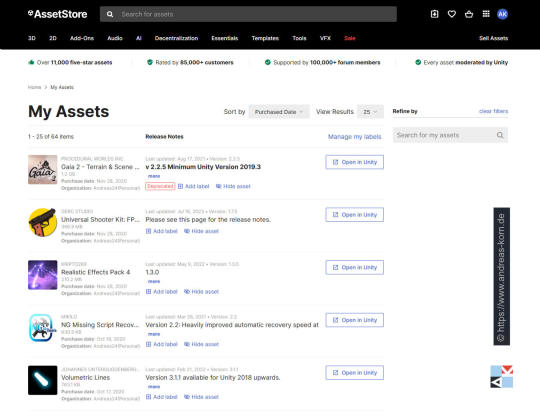
Task: Hide the Volumetric Lines asset
Action: click(201, 397)
